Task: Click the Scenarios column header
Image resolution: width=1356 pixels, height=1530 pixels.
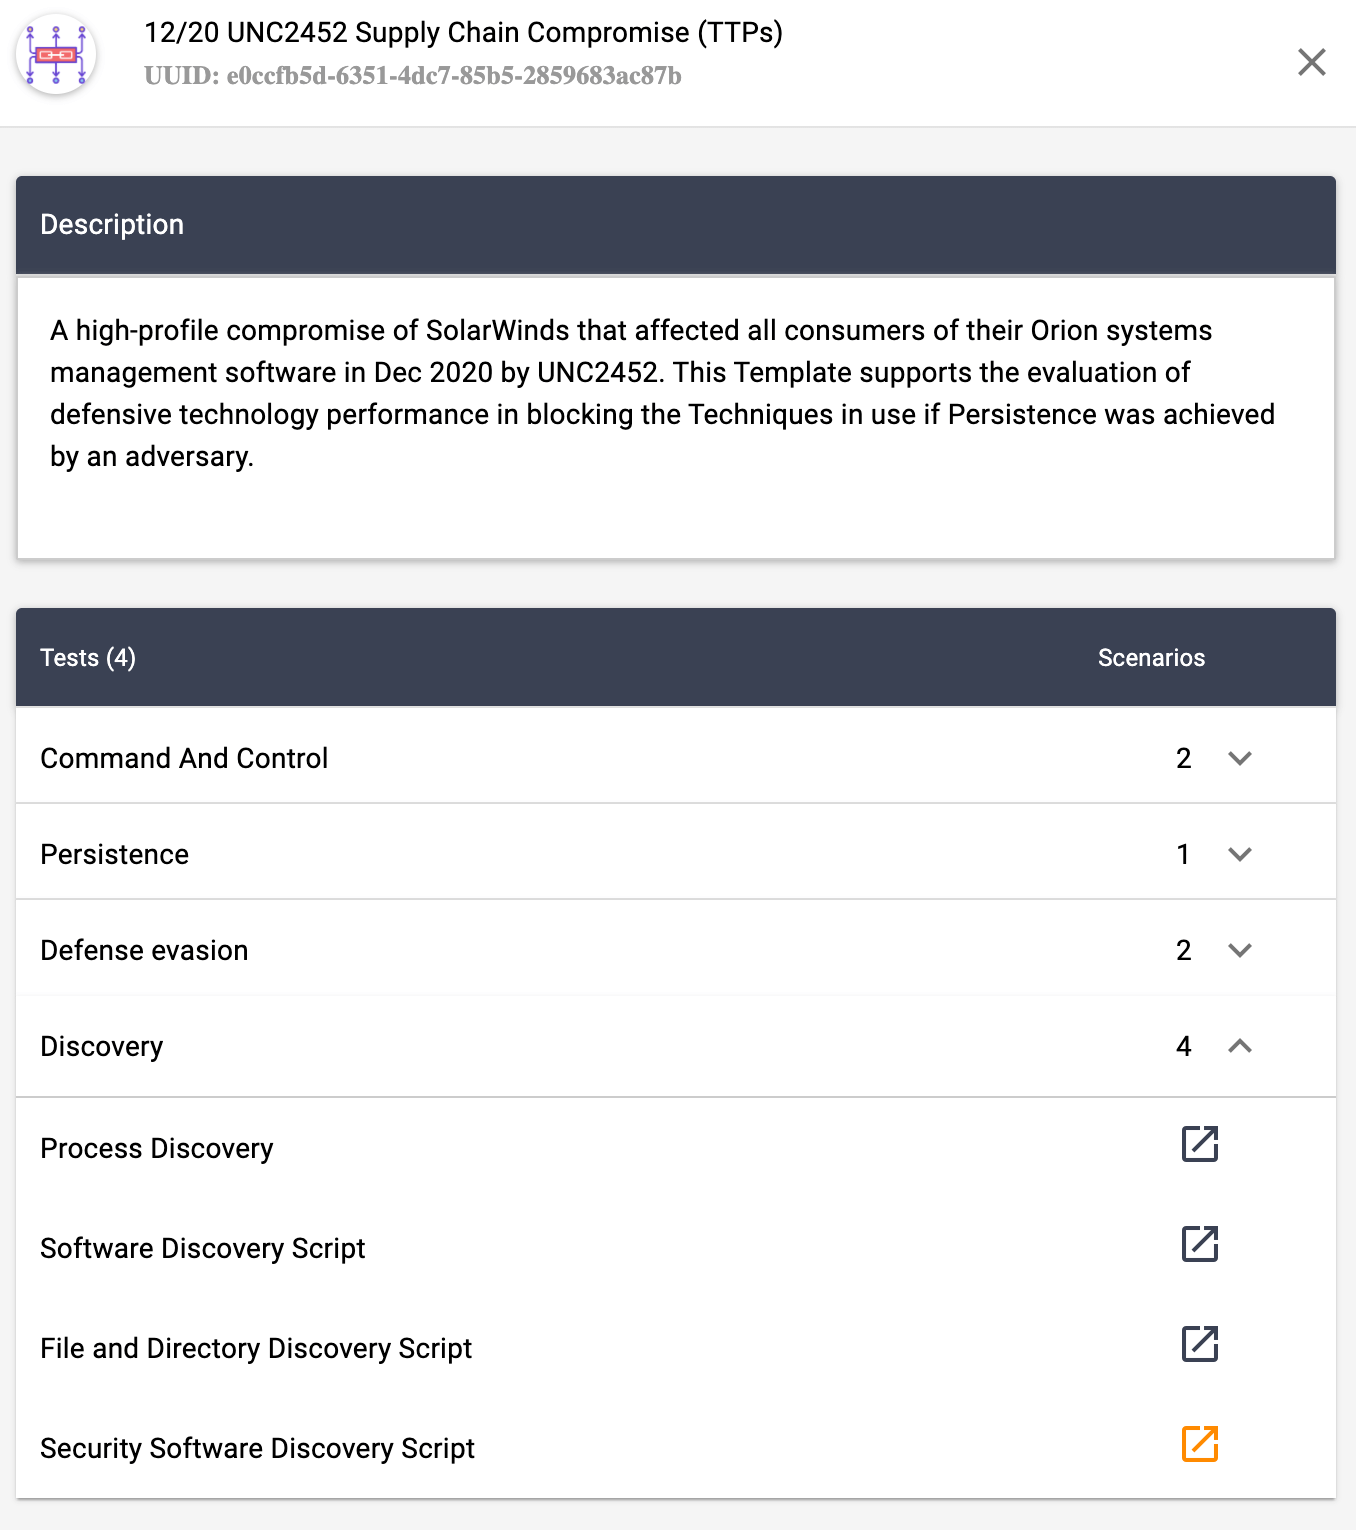Action: [x=1150, y=658]
